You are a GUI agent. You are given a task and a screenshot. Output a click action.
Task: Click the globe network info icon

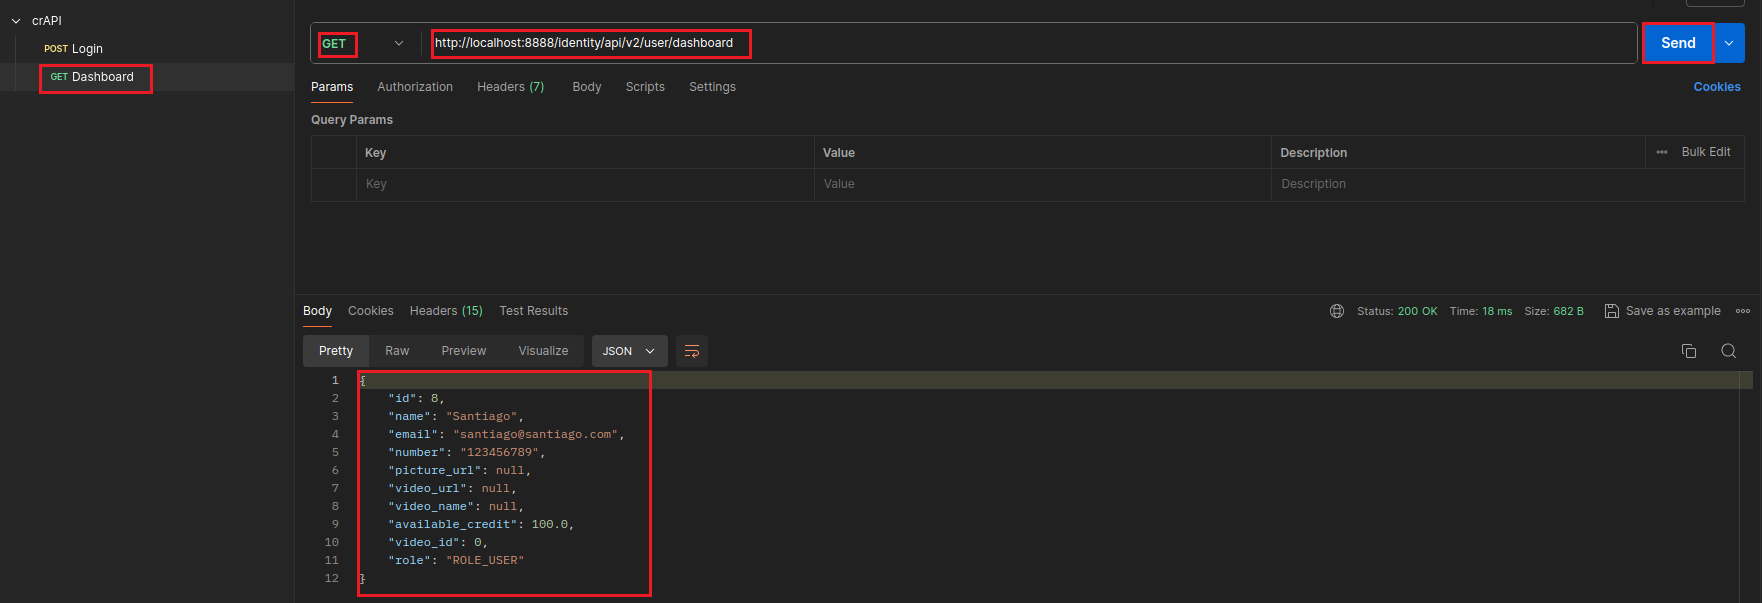point(1336,311)
